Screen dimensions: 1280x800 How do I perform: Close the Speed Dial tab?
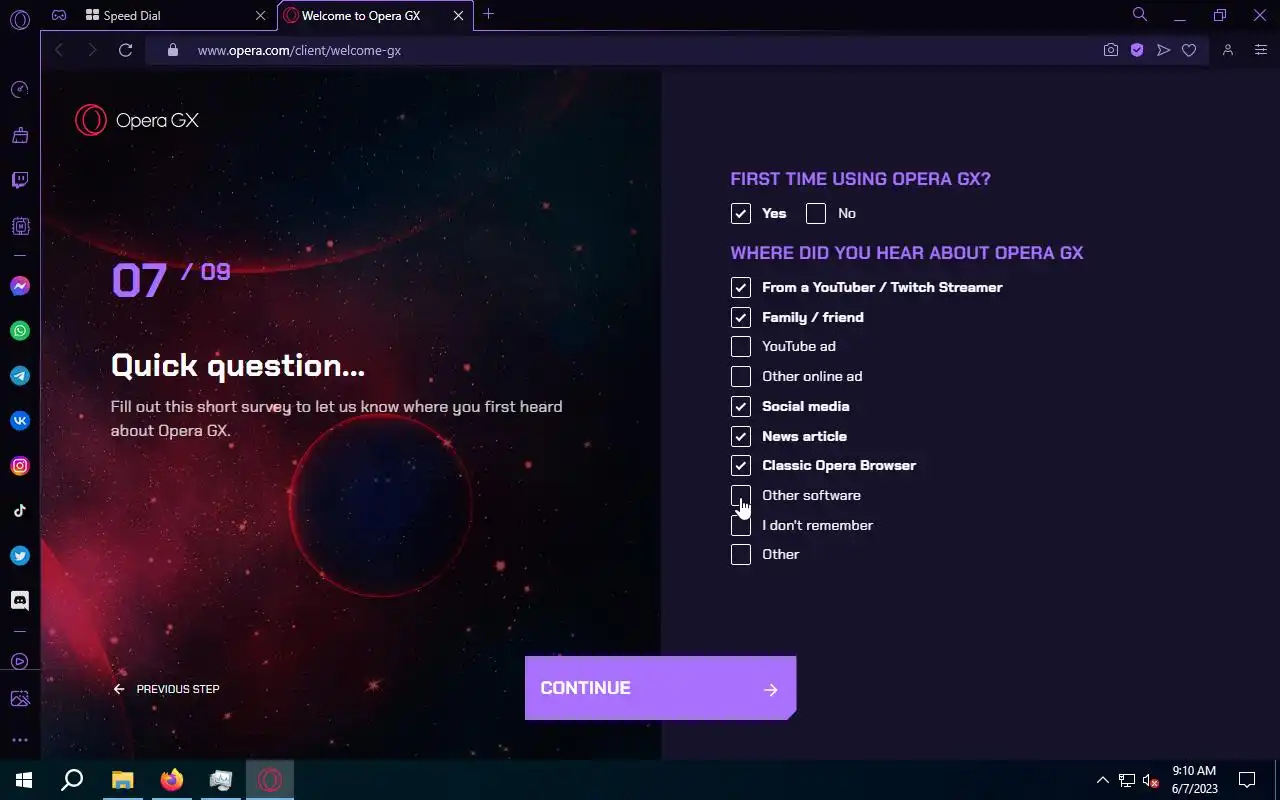coord(260,16)
